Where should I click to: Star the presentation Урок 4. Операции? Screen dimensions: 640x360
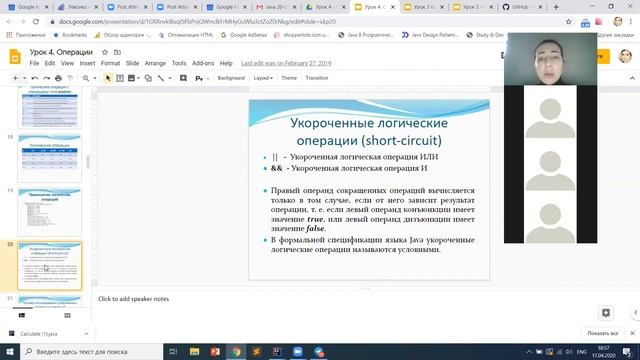[105, 52]
